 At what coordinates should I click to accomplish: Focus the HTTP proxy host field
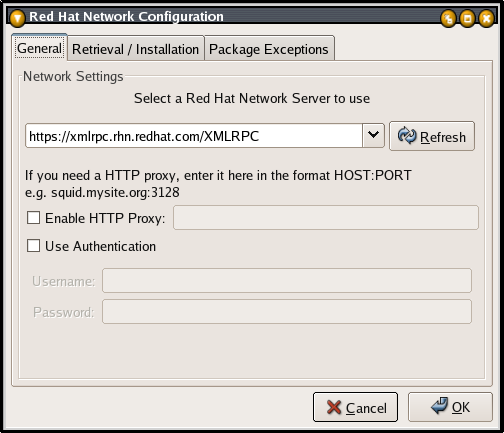(326, 218)
